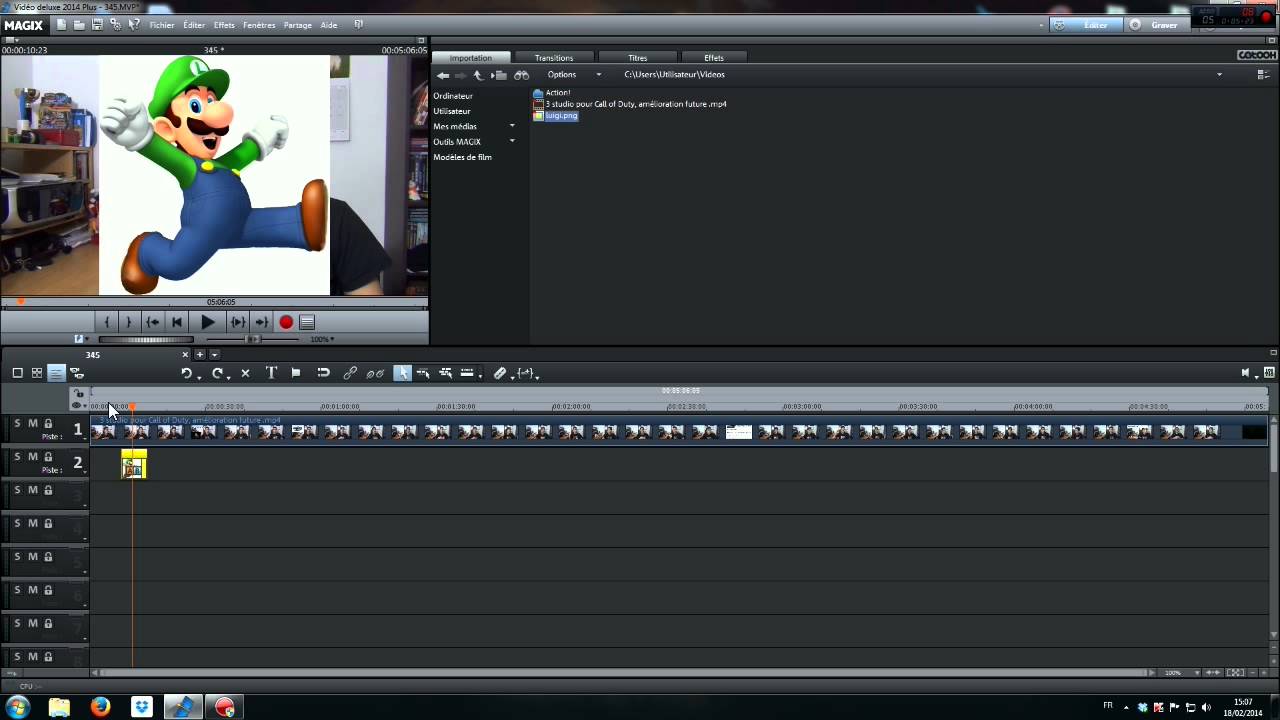Undo the last action in timeline toolbar

(x=186, y=373)
